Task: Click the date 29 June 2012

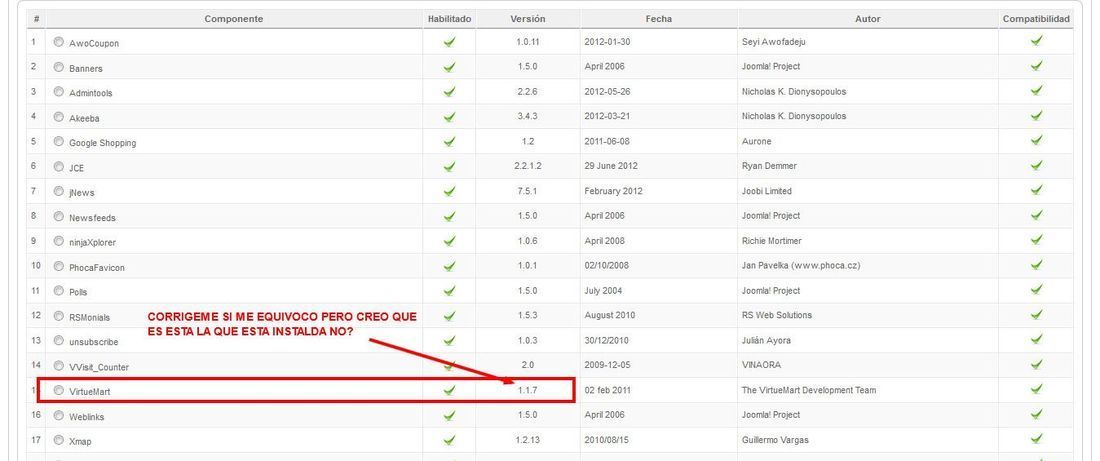Action: pos(611,166)
